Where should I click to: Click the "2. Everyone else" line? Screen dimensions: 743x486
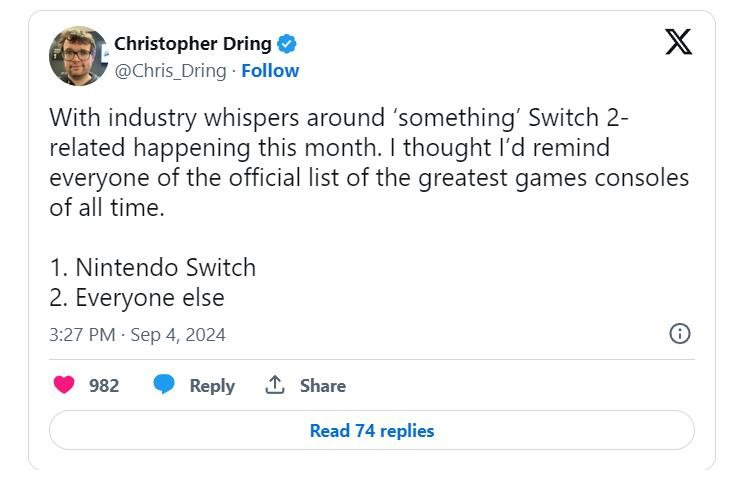click(x=136, y=298)
